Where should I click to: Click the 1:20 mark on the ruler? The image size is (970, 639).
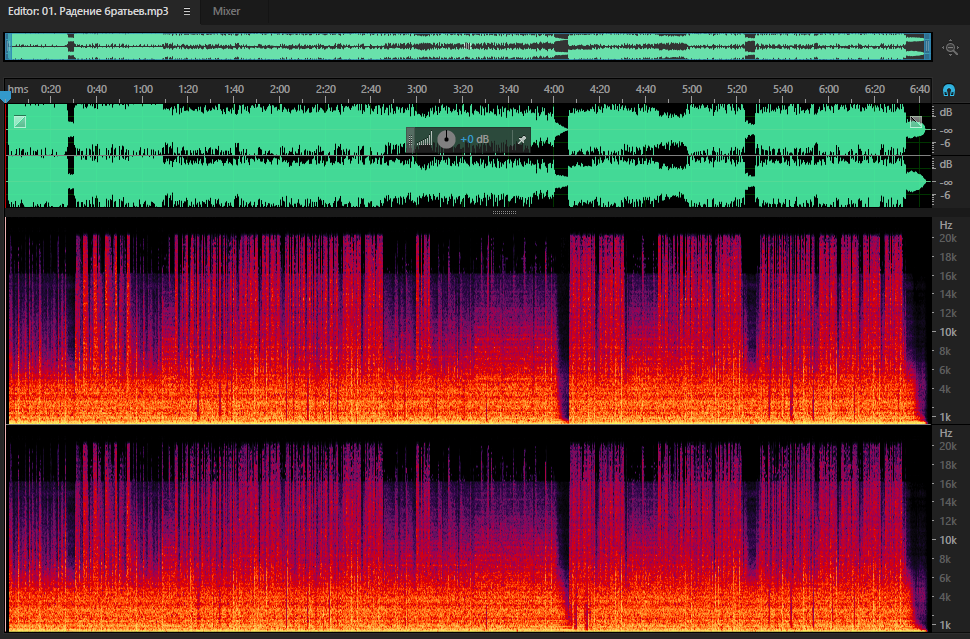[x=188, y=89]
